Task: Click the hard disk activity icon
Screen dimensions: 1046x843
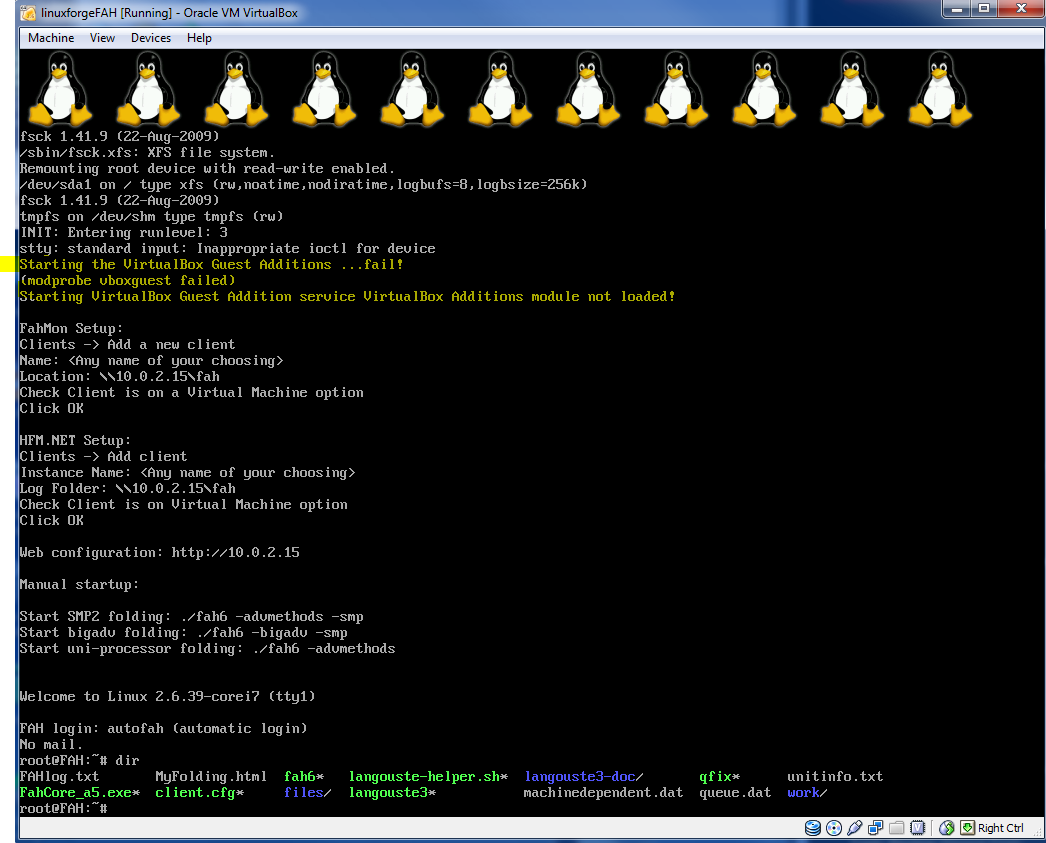Action: 813,828
